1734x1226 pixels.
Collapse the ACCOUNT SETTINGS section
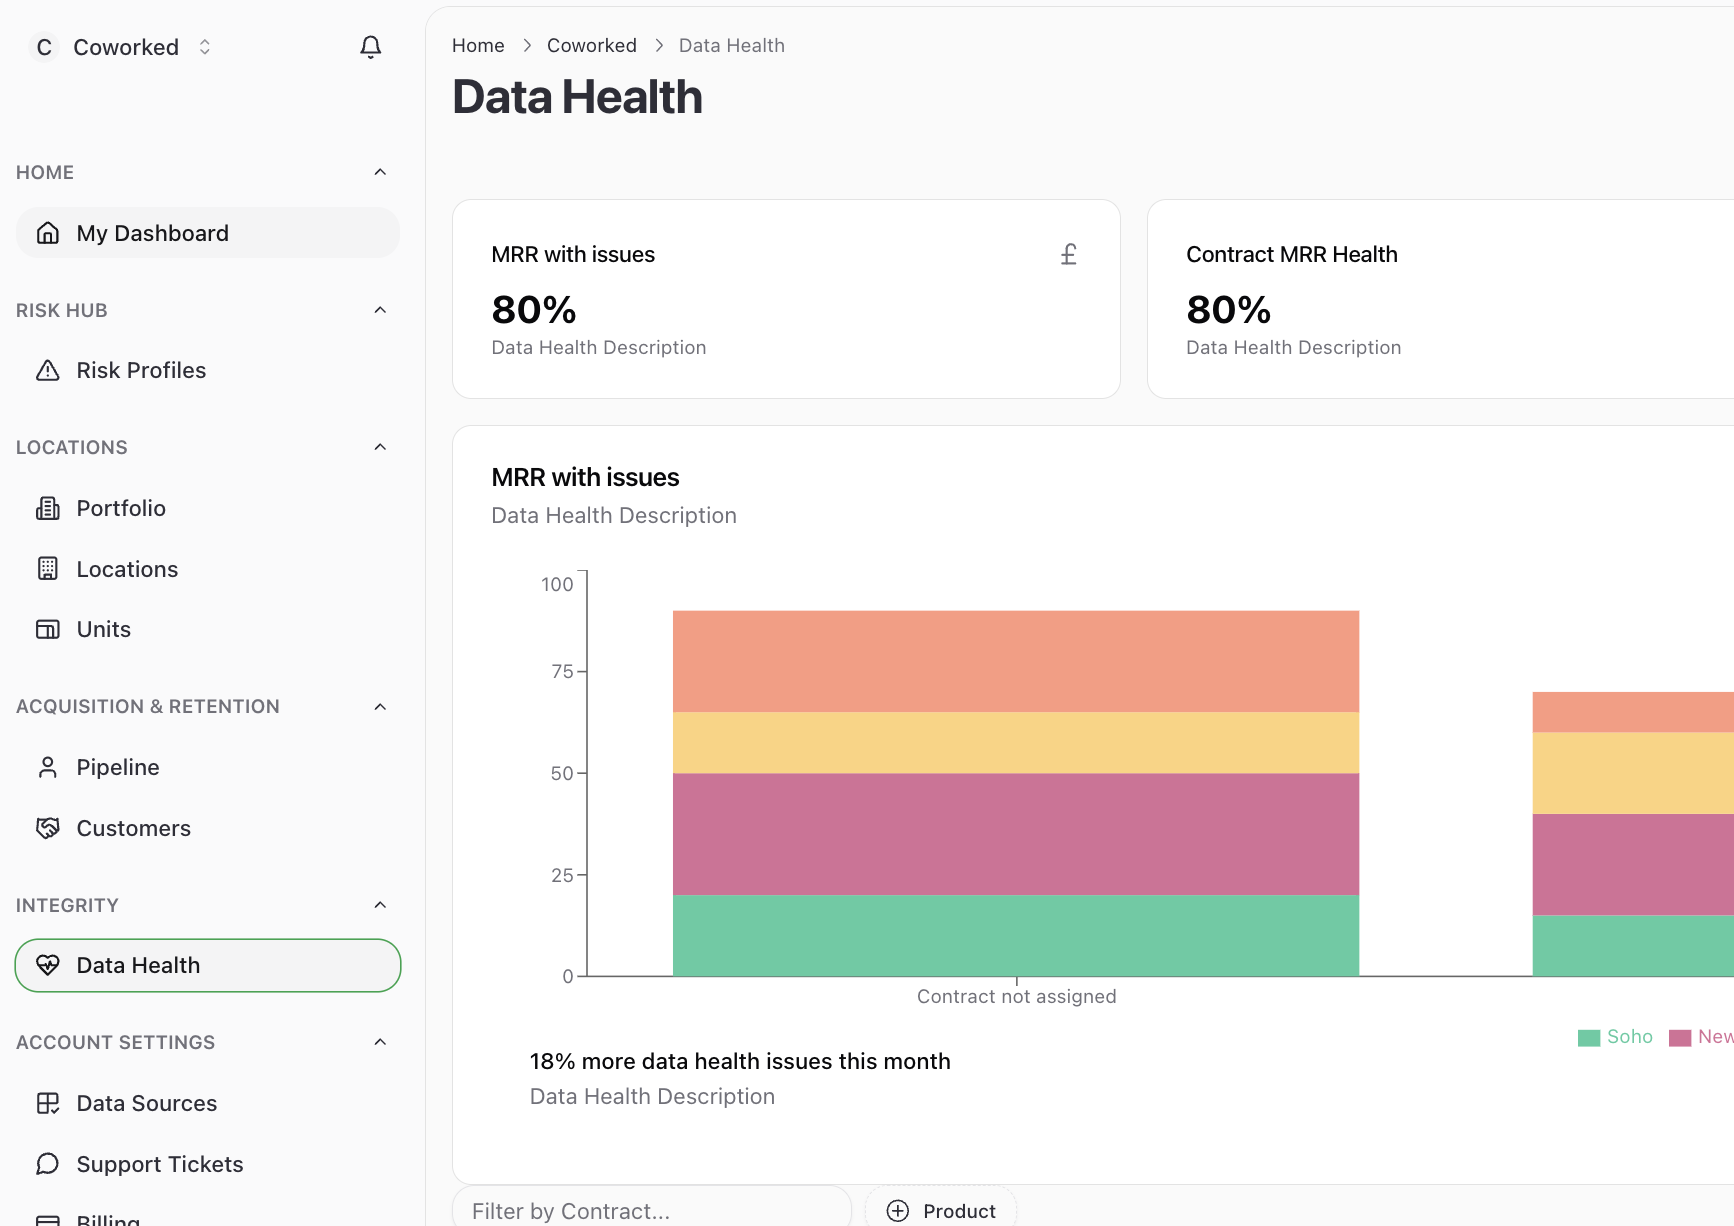click(379, 1041)
